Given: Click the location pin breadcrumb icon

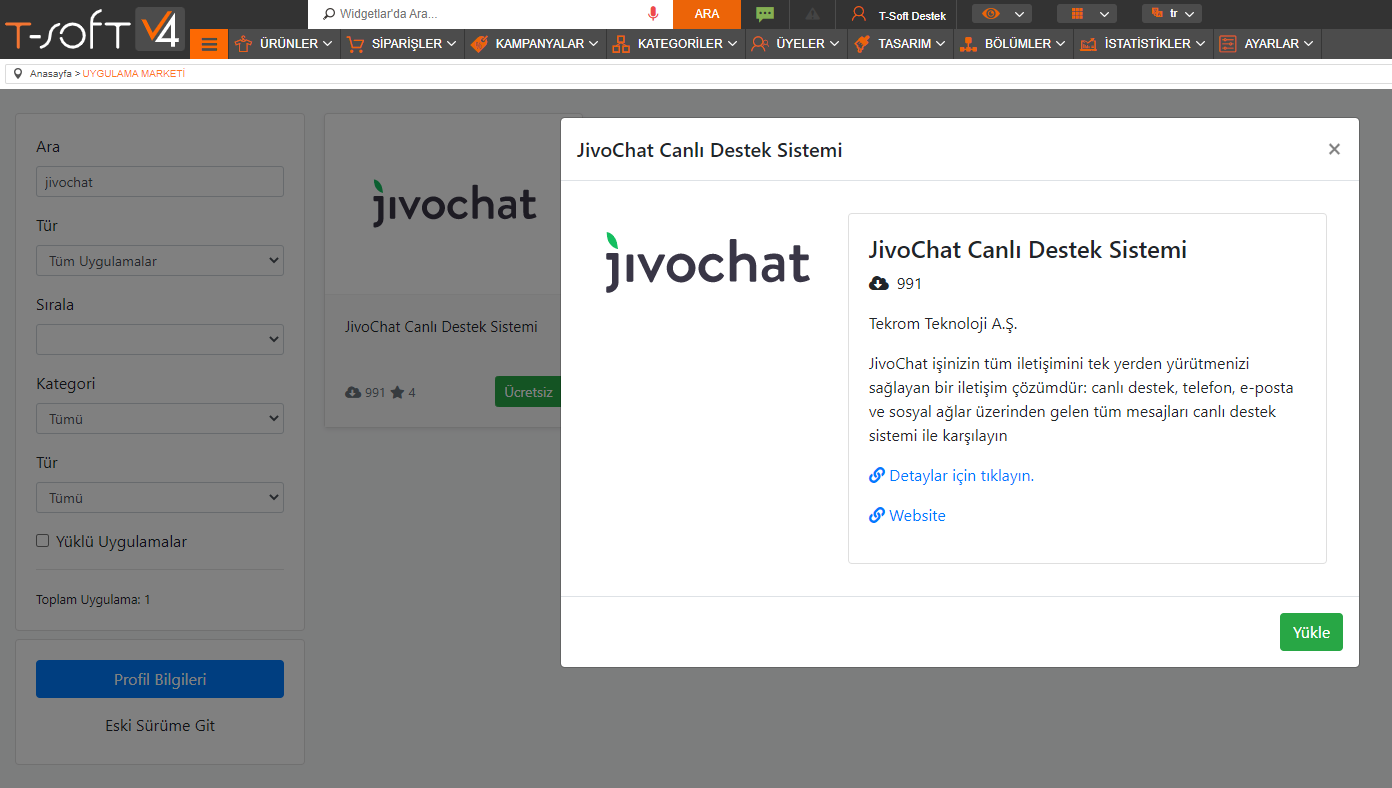Looking at the screenshot, I should (x=18, y=74).
